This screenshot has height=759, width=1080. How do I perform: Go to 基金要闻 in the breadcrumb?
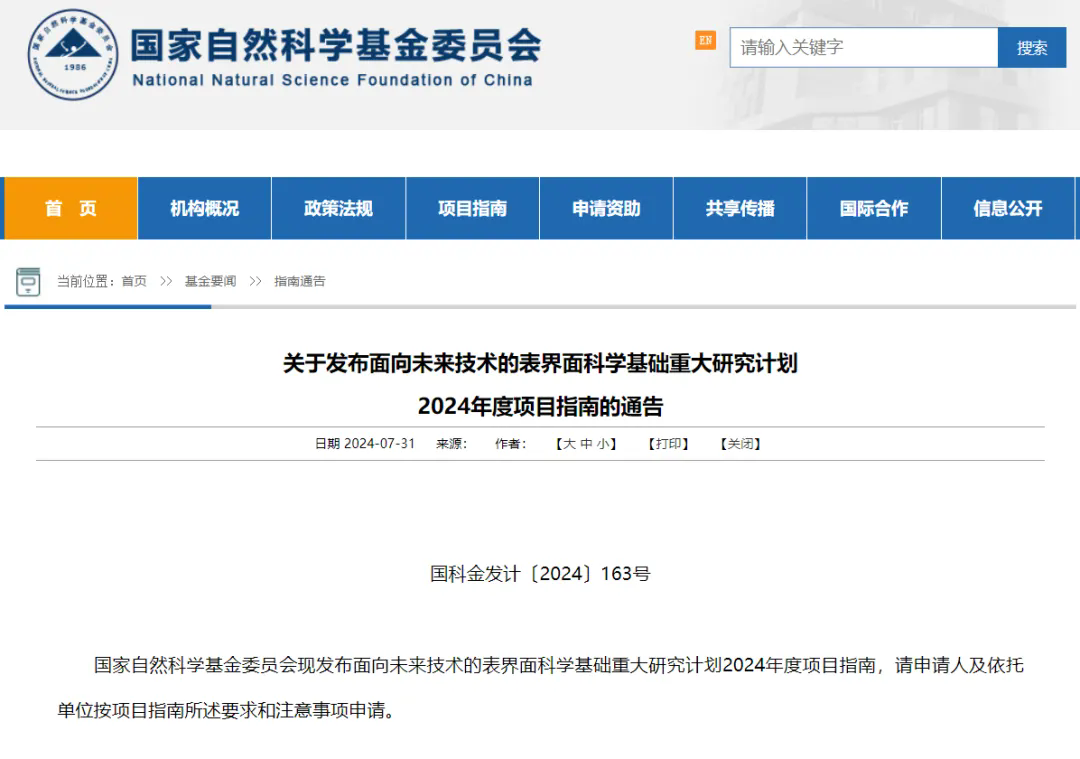pos(210,281)
